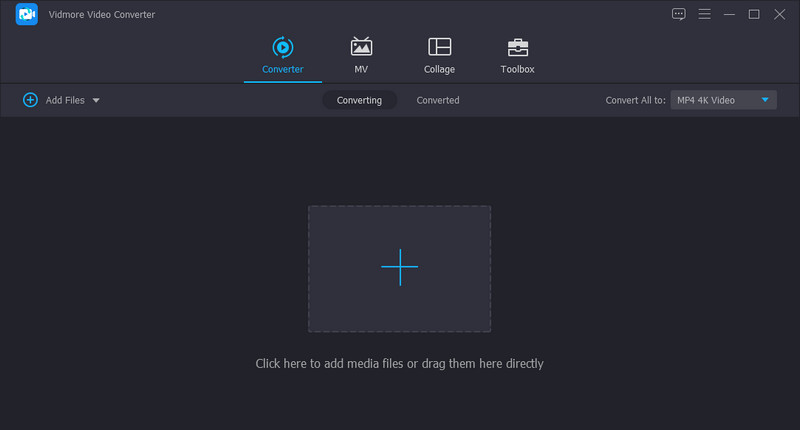Click the Vidmore app logo
Viewport: 800px width, 430px height.
(27, 14)
